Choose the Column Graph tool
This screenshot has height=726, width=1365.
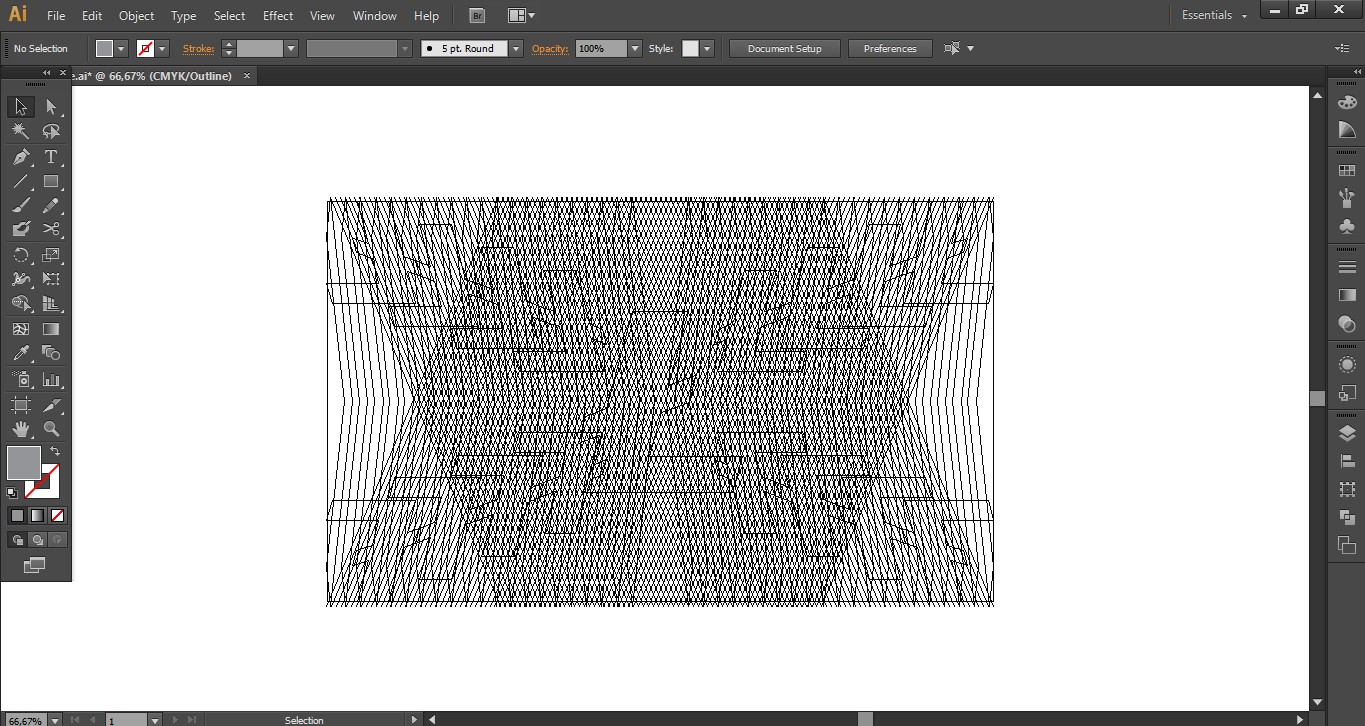tap(51, 380)
